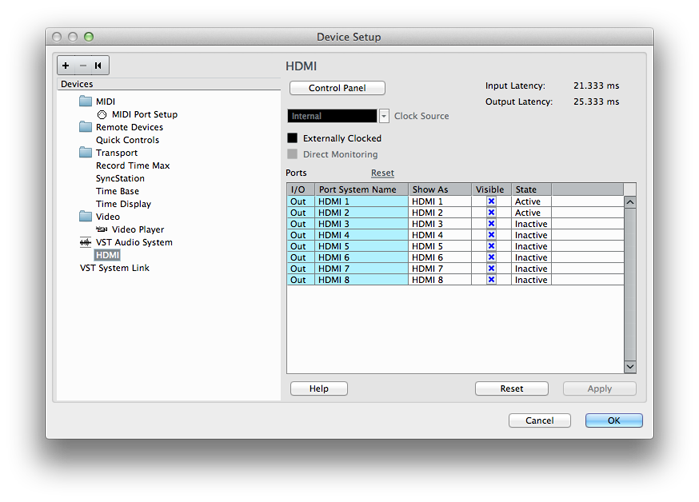Click the Out cell in HDMI 6 row
Screen dimensions: 699x502
tap(301, 257)
